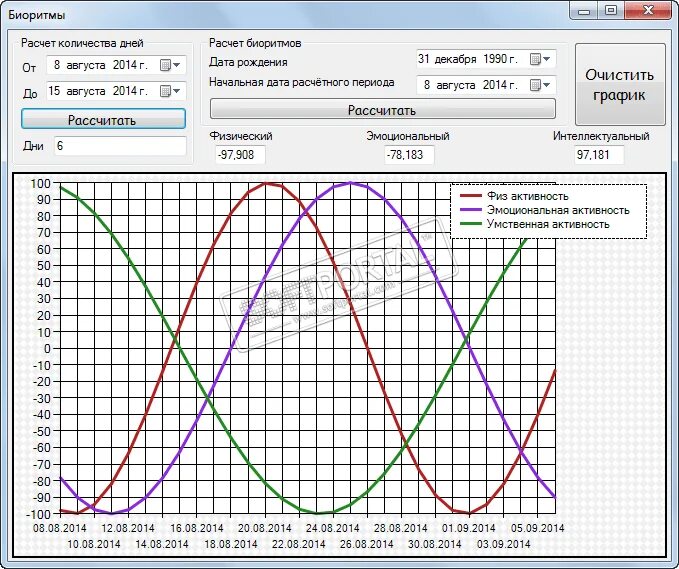679x569 pixels.
Task: Click the Интеллектуальный value field 97,181
Action: point(599,155)
